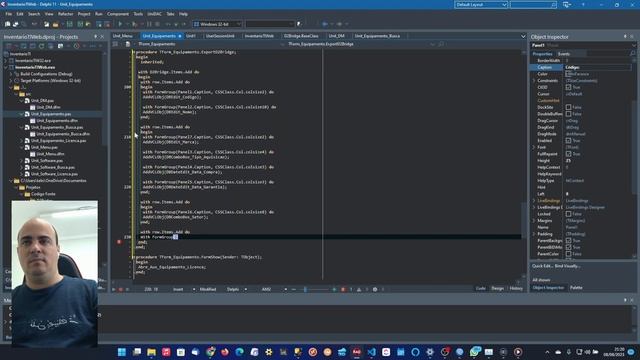Click the Open folder toolbar icon
Image resolution: width=640 pixels, height=360 pixels.
55,24
